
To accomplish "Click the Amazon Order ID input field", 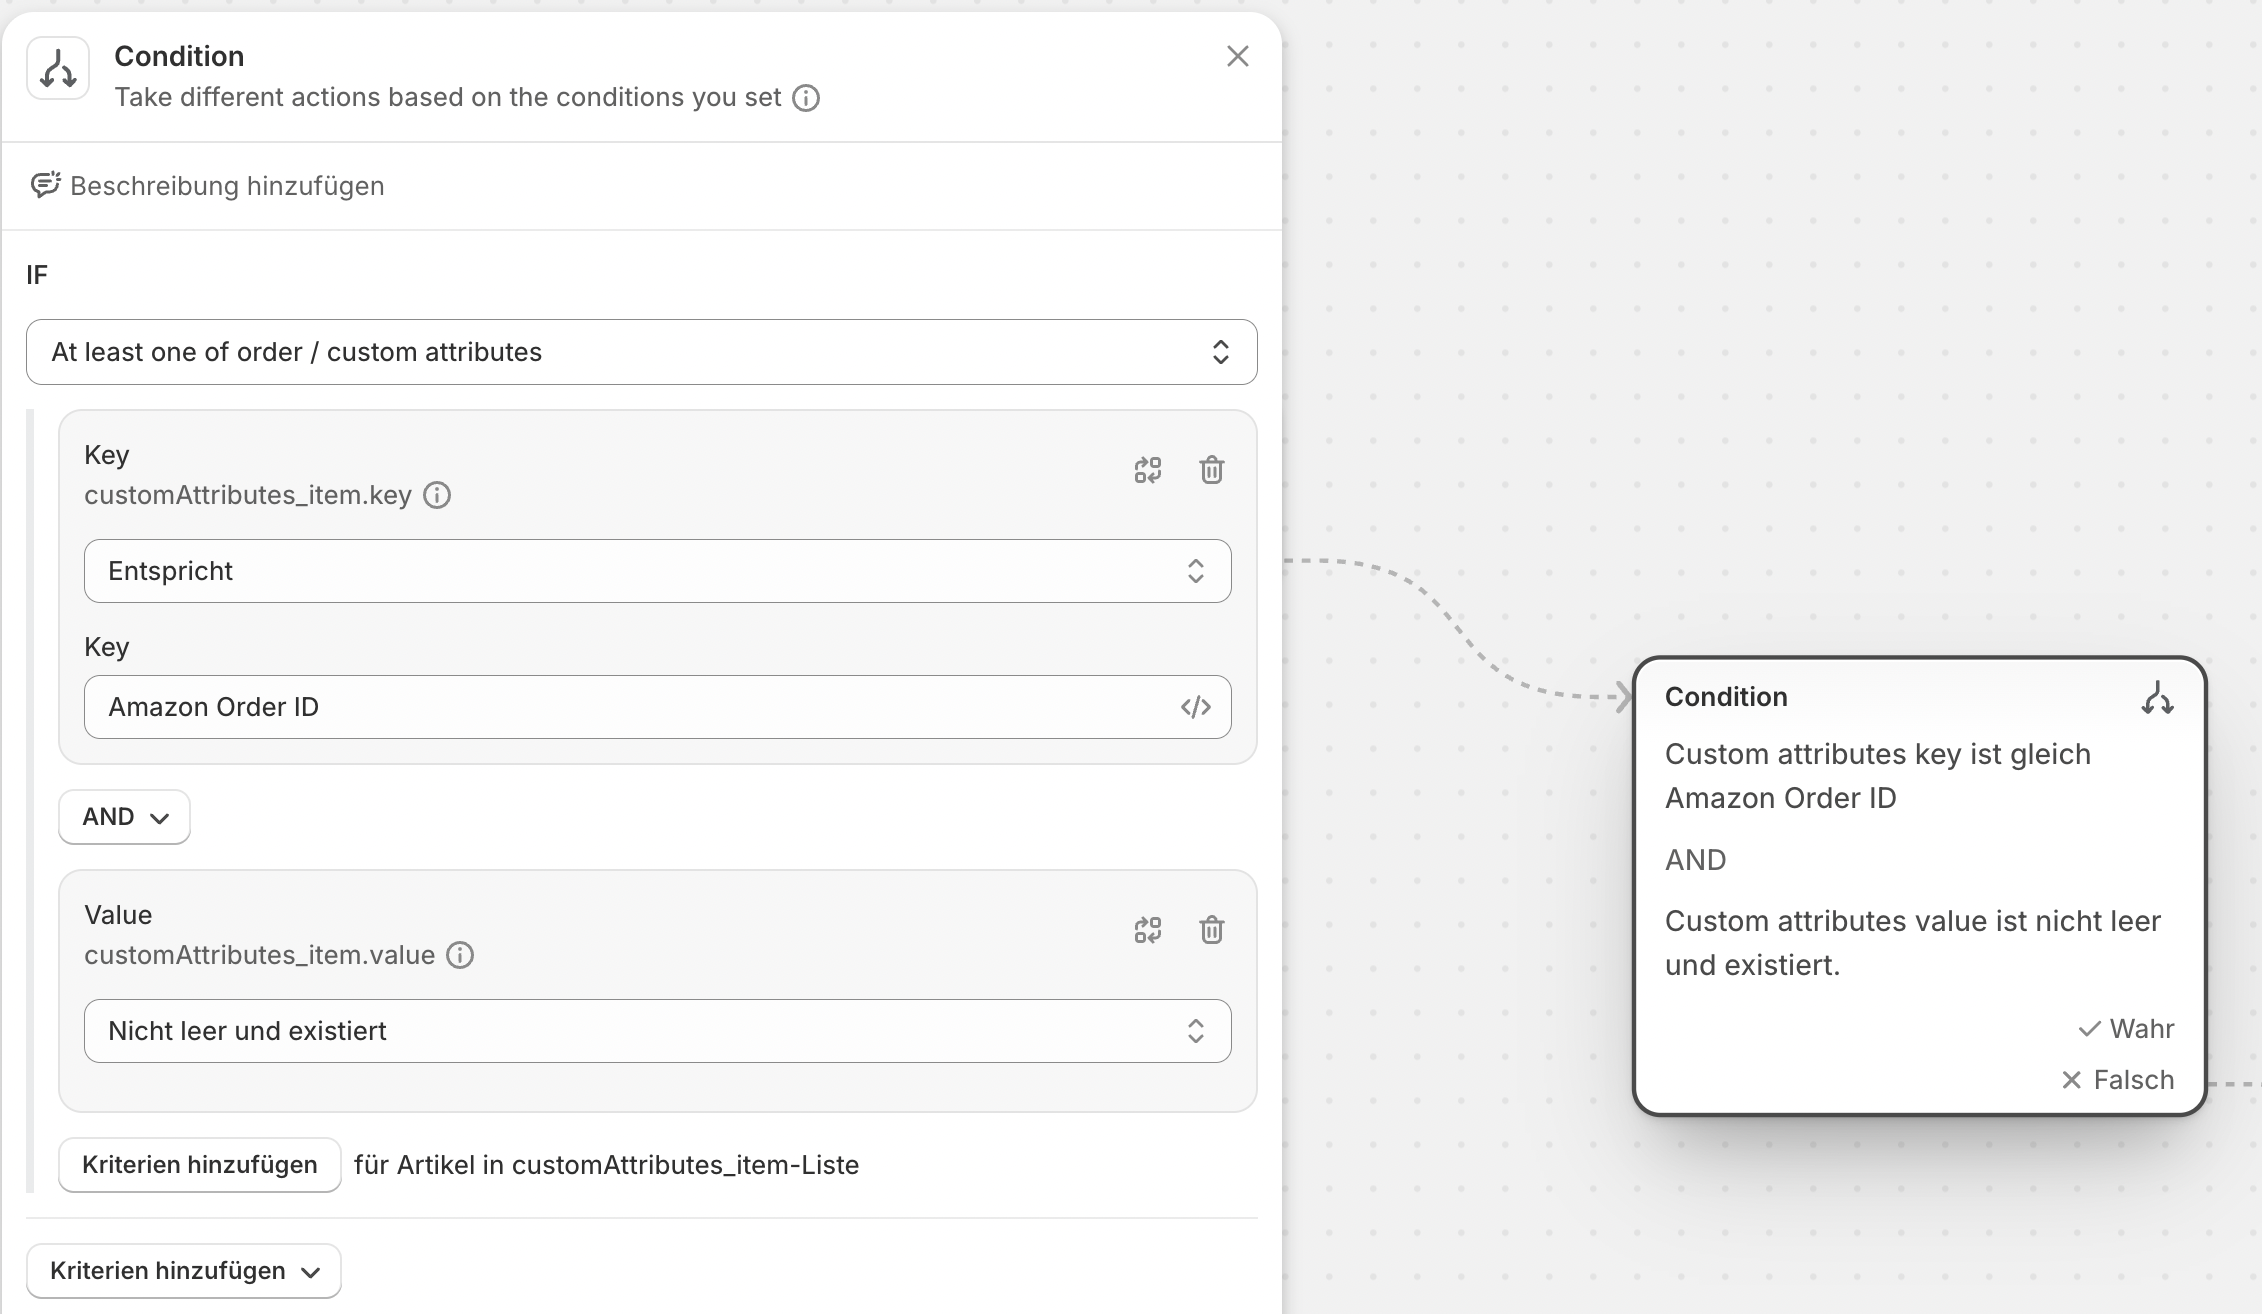I will (x=630, y=707).
